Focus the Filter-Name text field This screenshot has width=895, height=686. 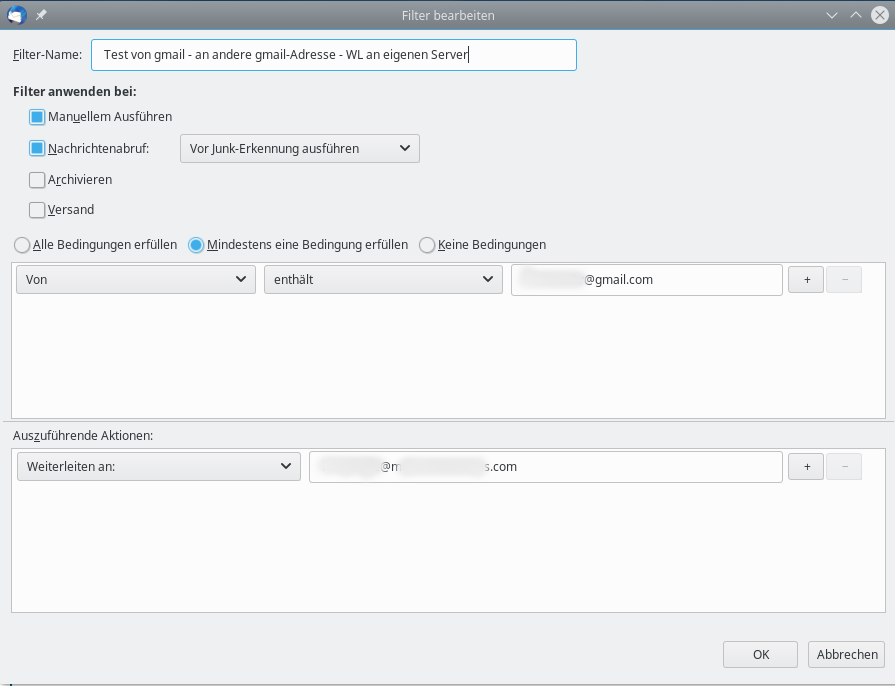[x=334, y=55]
